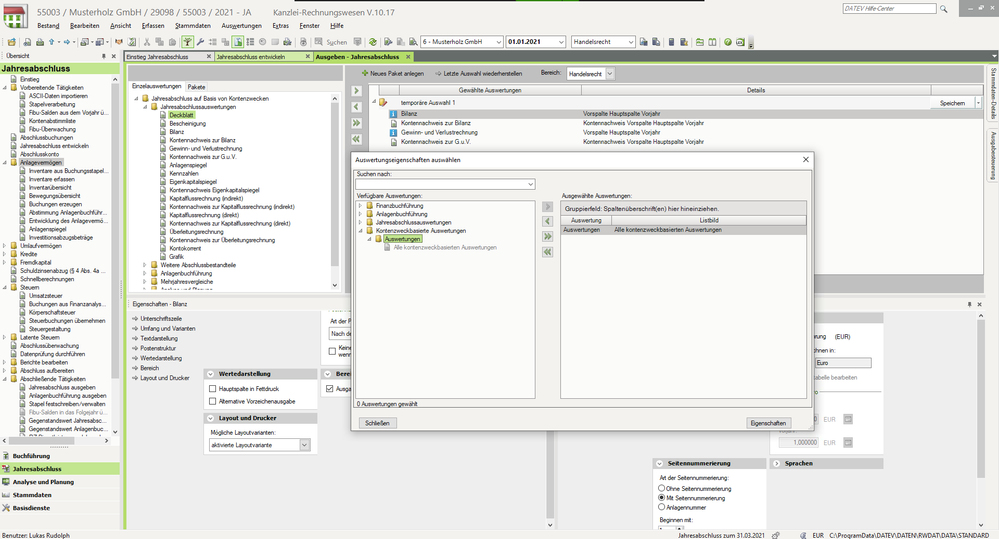Select Ohne Seitennummerierung radio button
The image size is (999, 539).
661,487
